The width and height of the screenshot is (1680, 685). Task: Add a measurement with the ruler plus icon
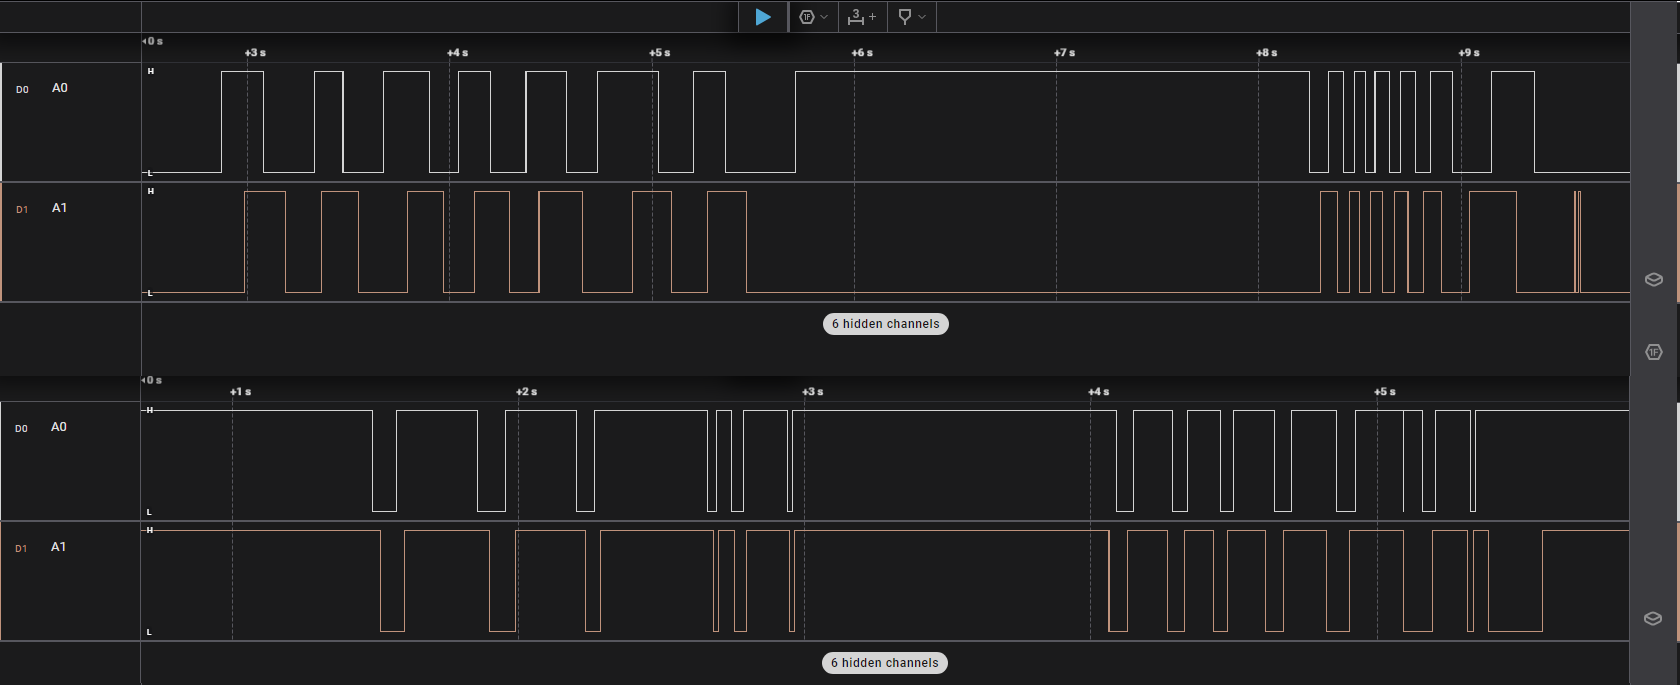861,17
